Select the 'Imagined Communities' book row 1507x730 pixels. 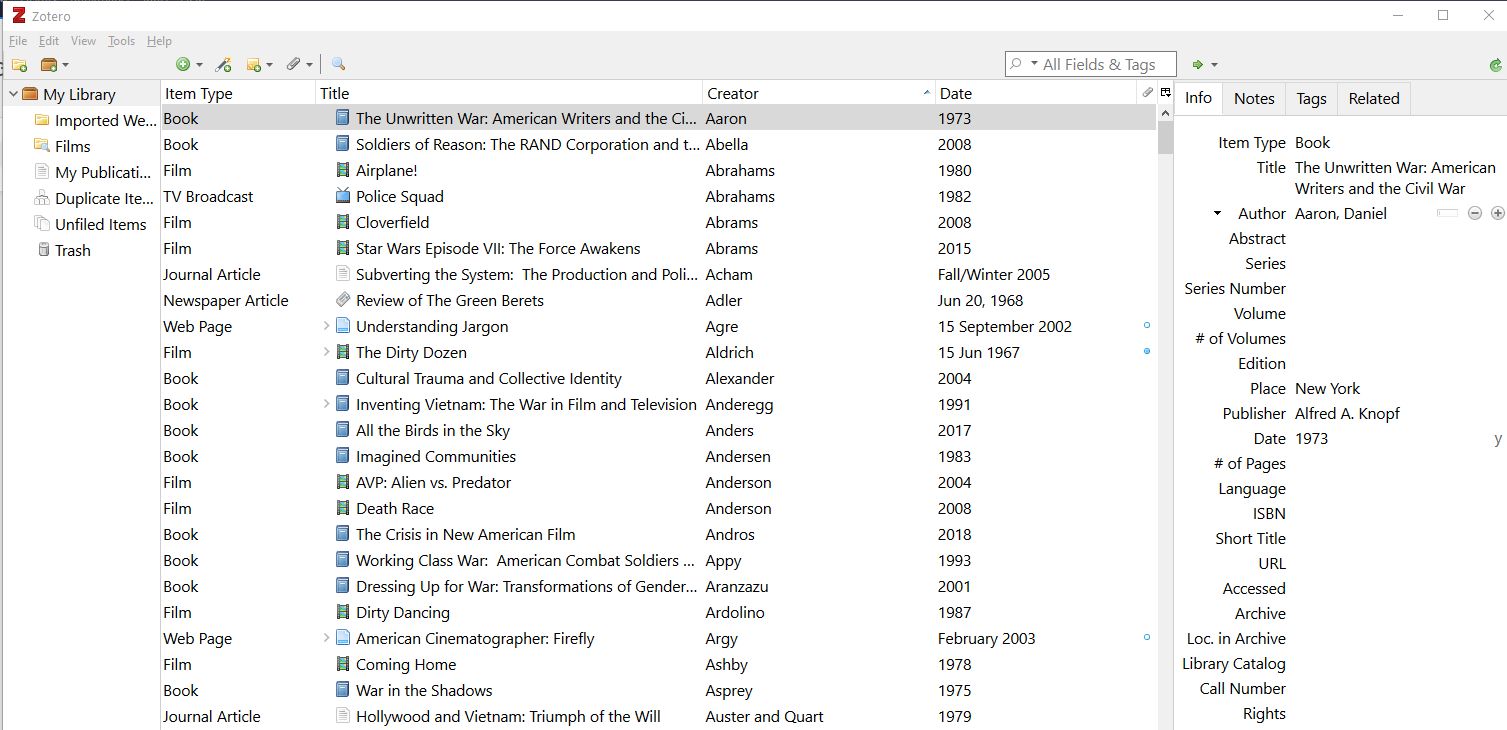coord(658,456)
